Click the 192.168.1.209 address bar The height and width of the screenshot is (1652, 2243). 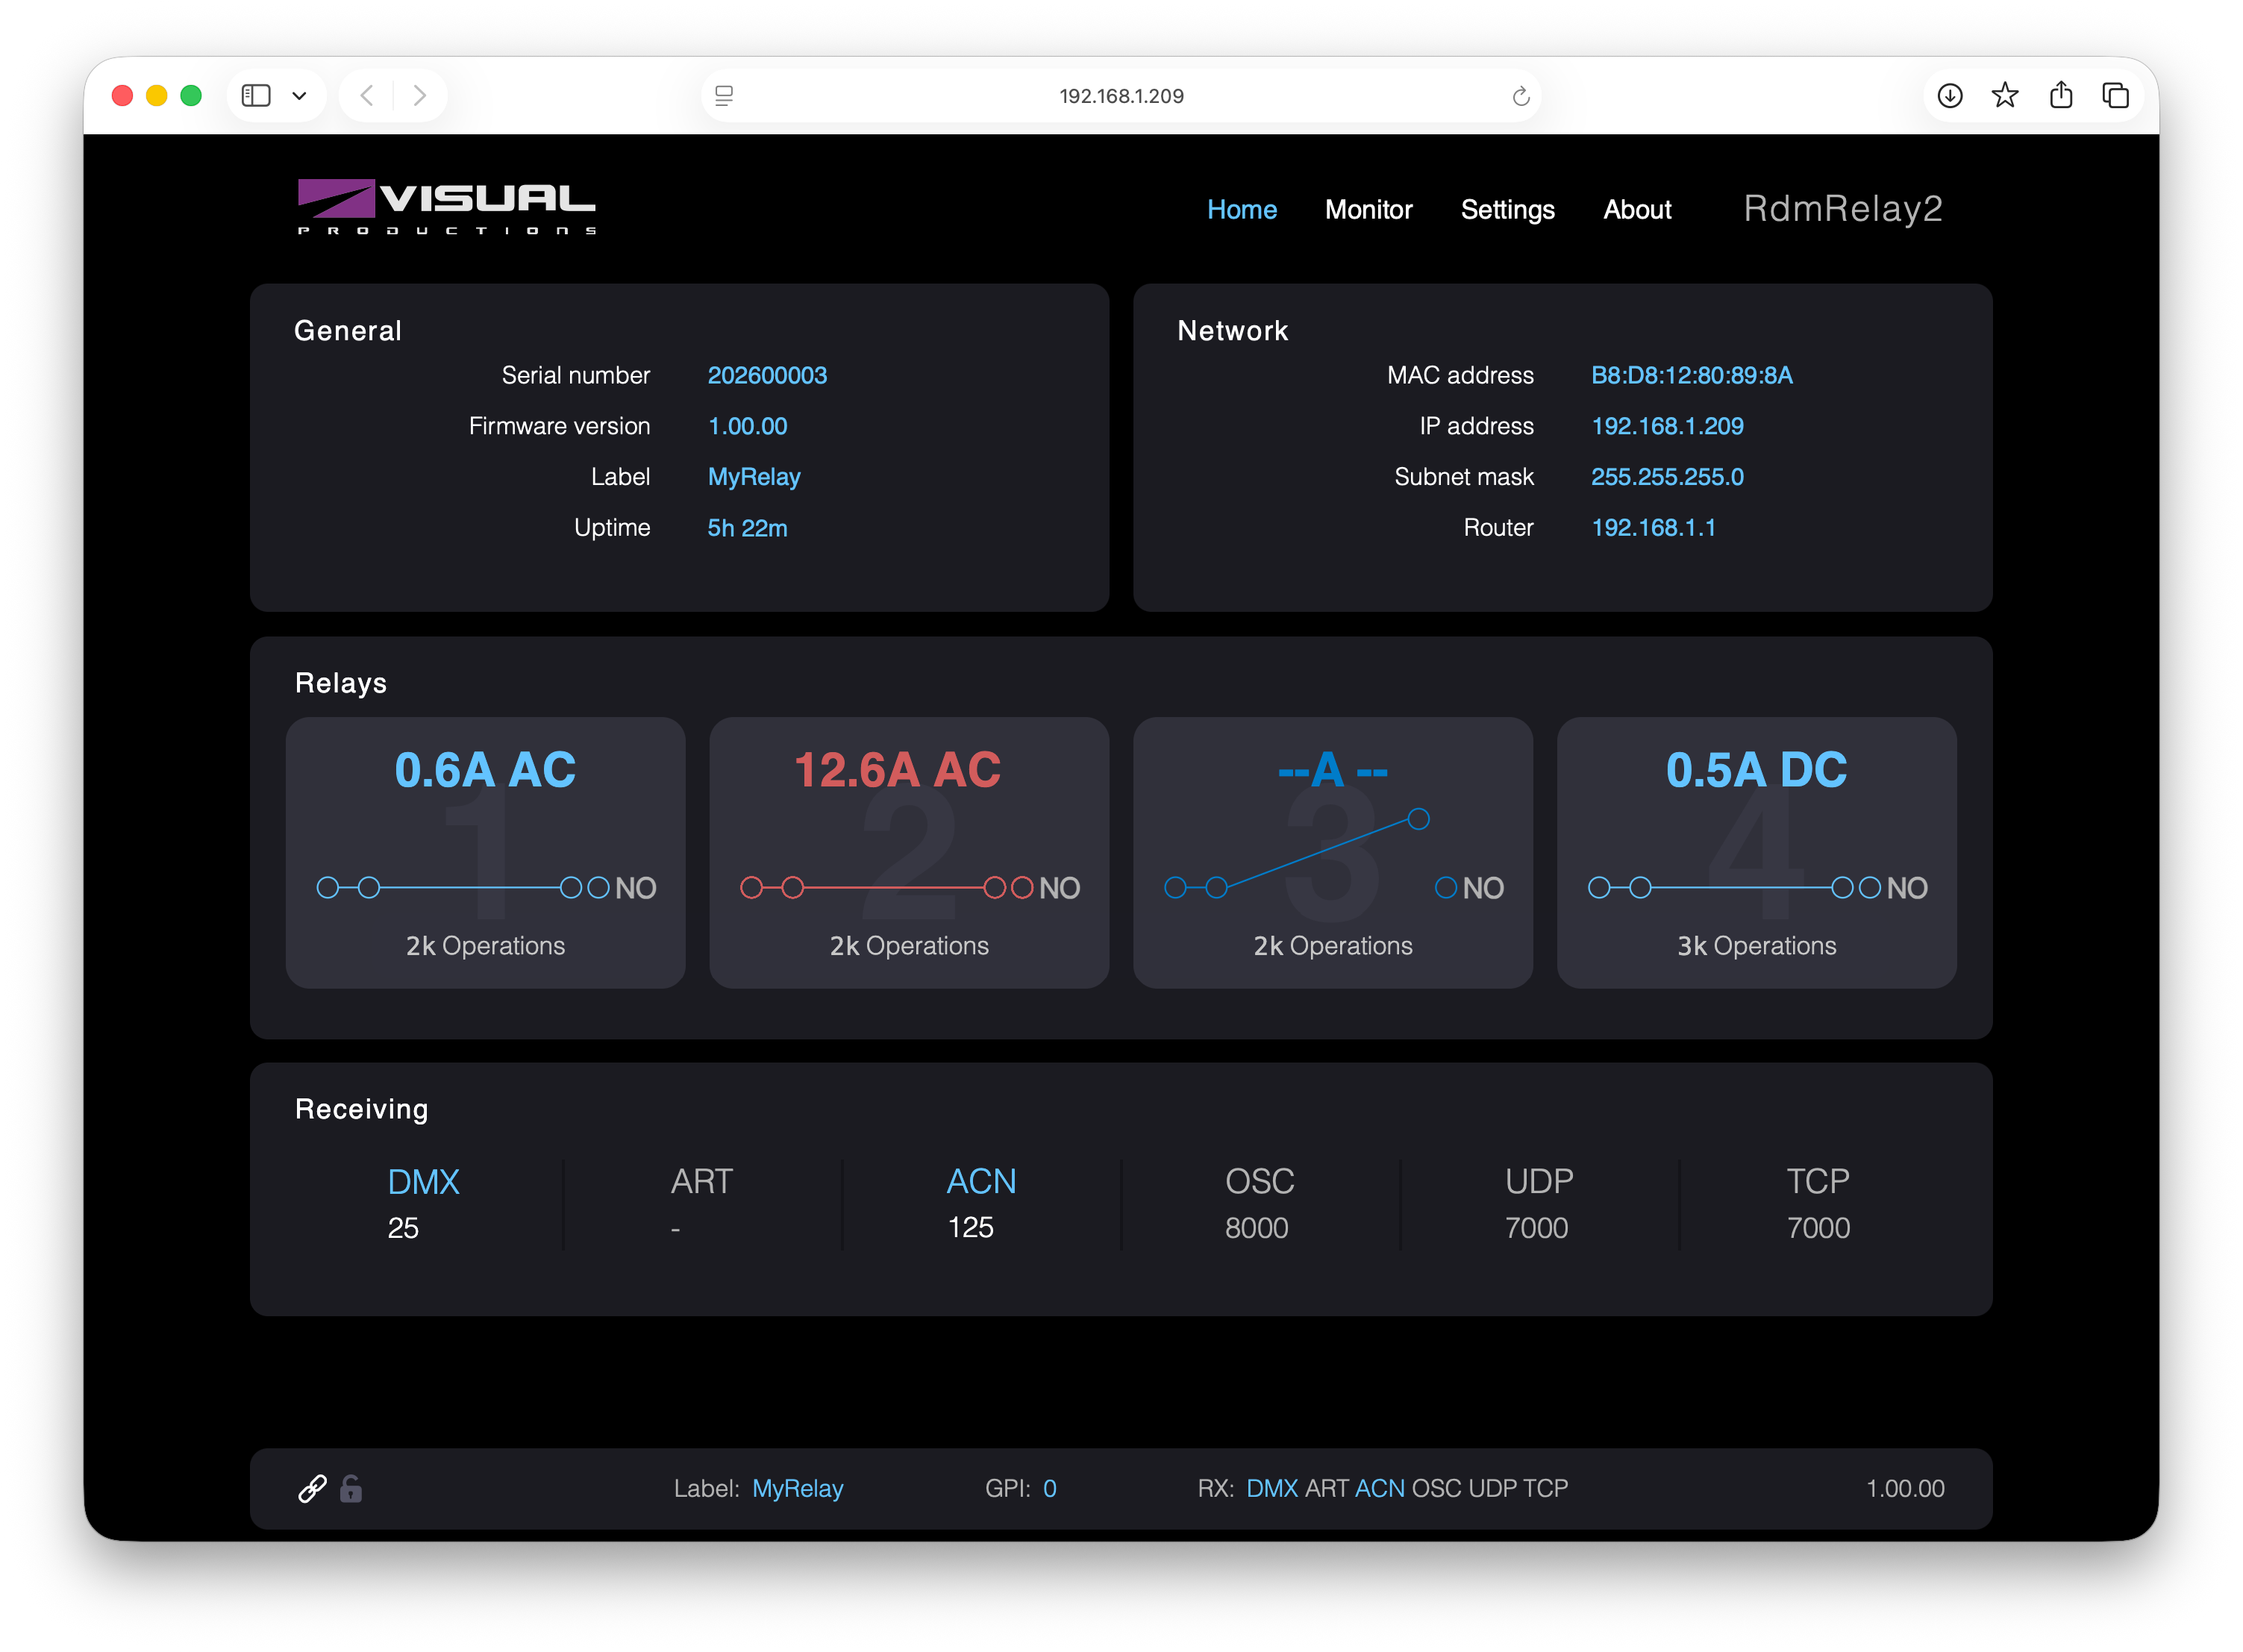tap(1121, 96)
